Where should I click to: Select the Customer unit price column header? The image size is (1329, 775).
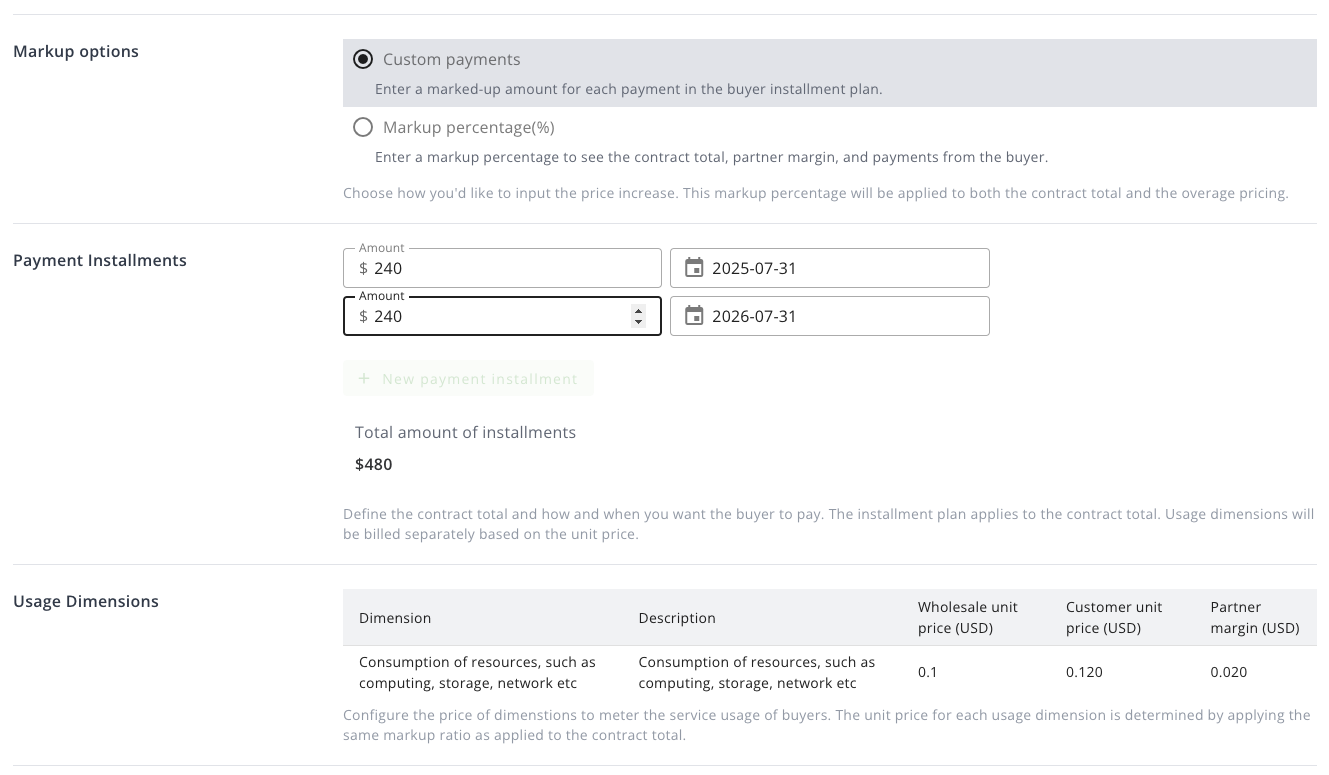point(1114,618)
